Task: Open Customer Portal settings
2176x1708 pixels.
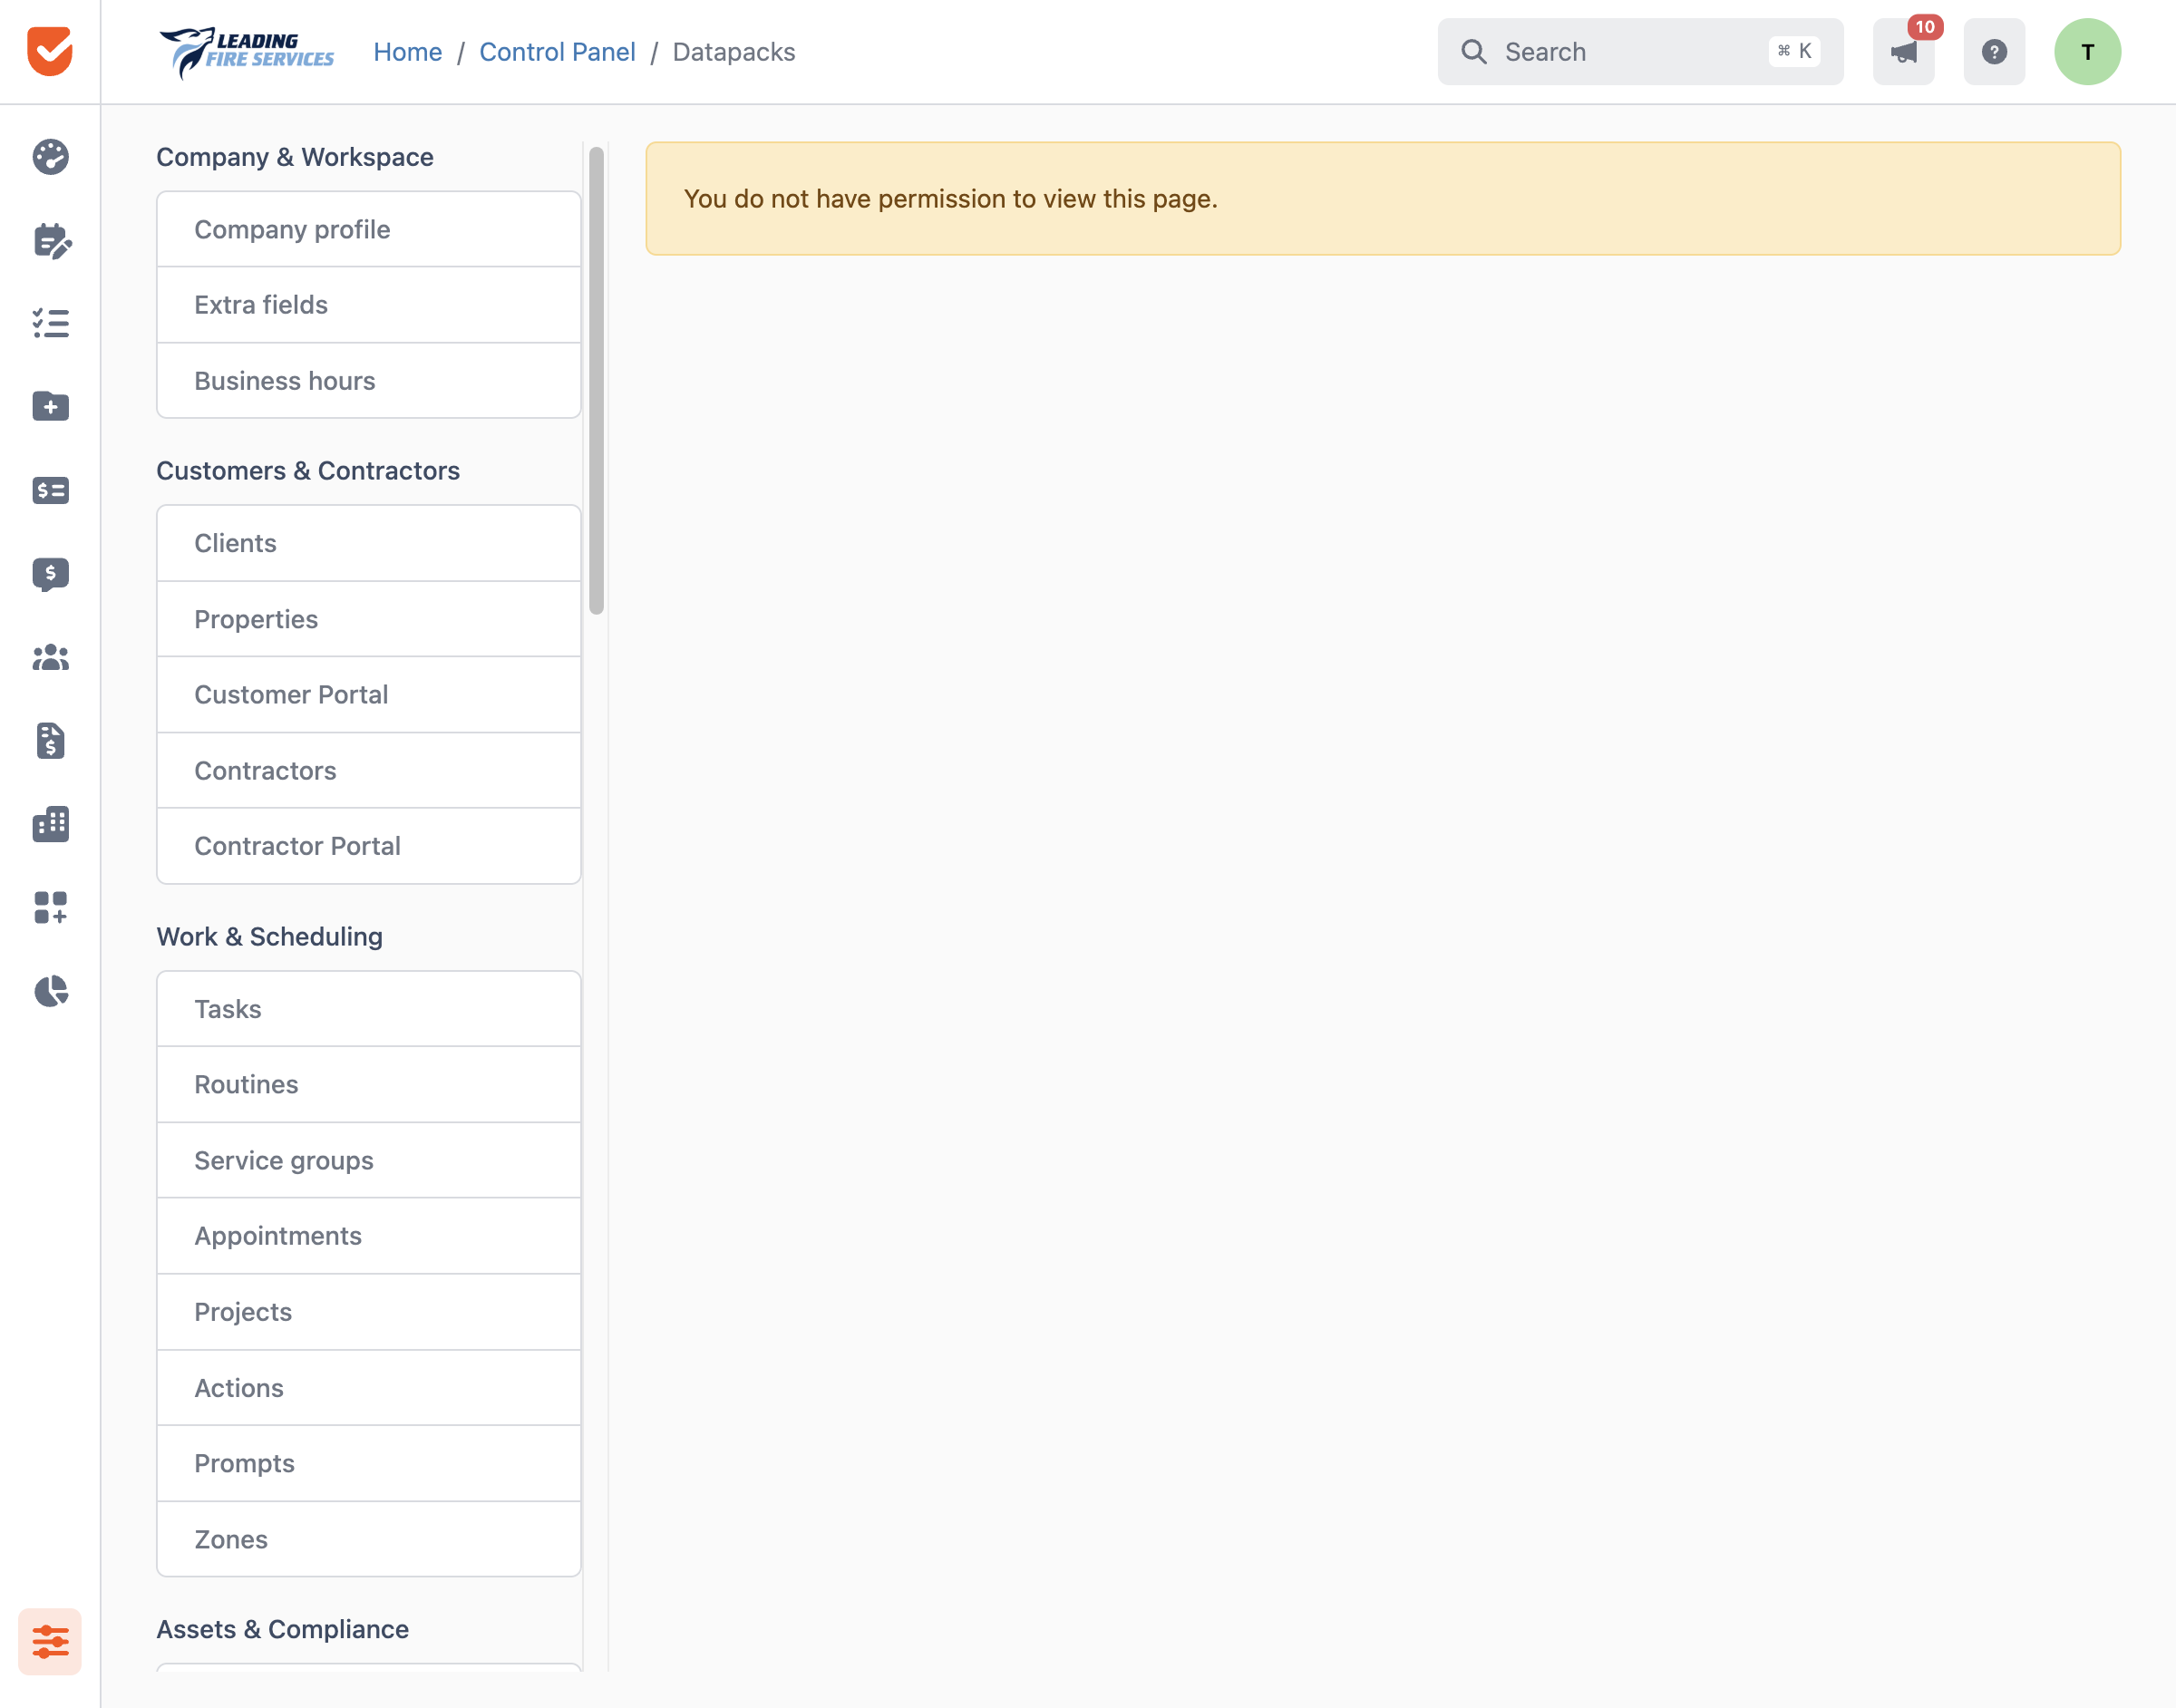Action: coord(368,695)
